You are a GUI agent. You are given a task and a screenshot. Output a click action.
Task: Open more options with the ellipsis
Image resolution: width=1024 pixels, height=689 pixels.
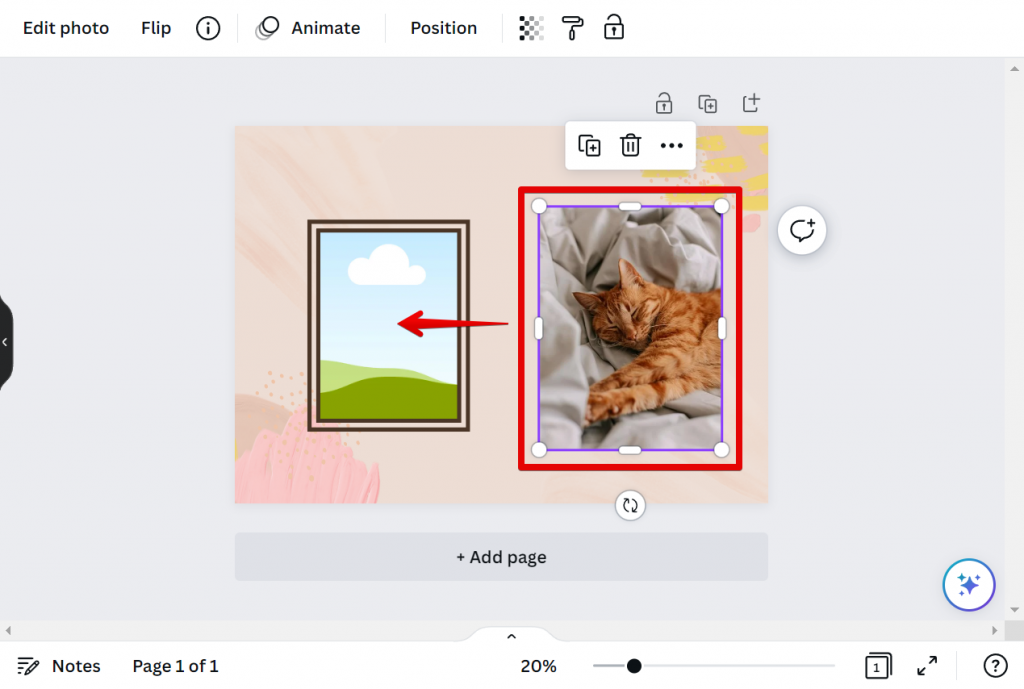[x=671, y=145]
